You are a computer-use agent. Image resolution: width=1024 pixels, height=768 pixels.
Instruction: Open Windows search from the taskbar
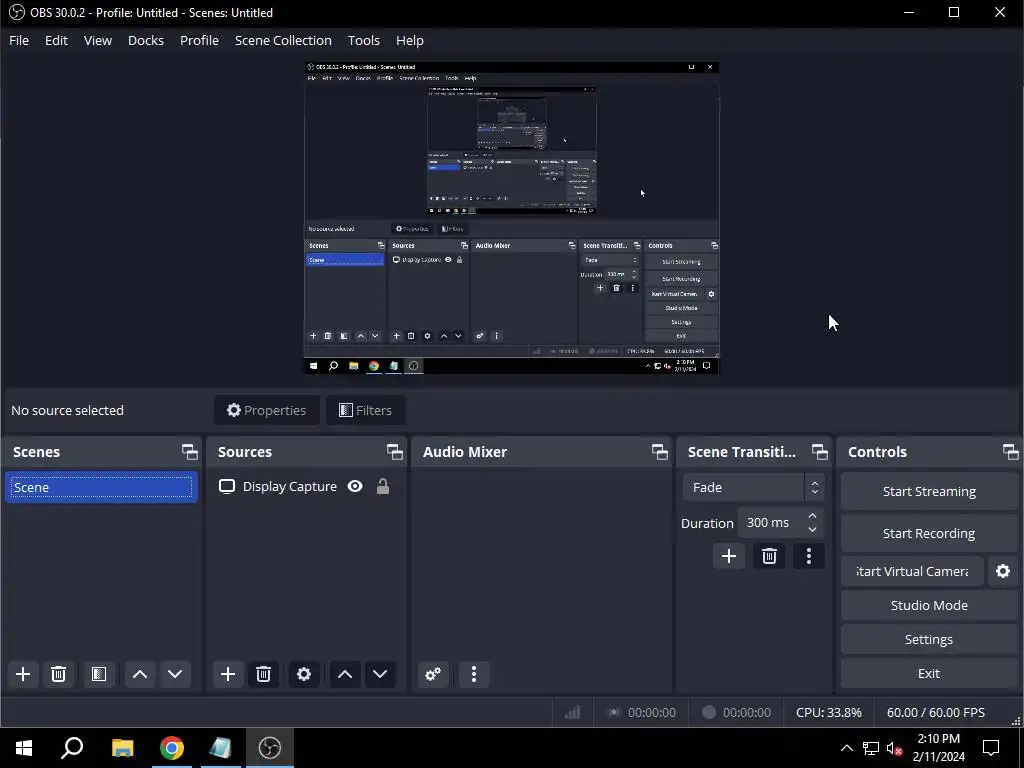(x=72, y=748)
